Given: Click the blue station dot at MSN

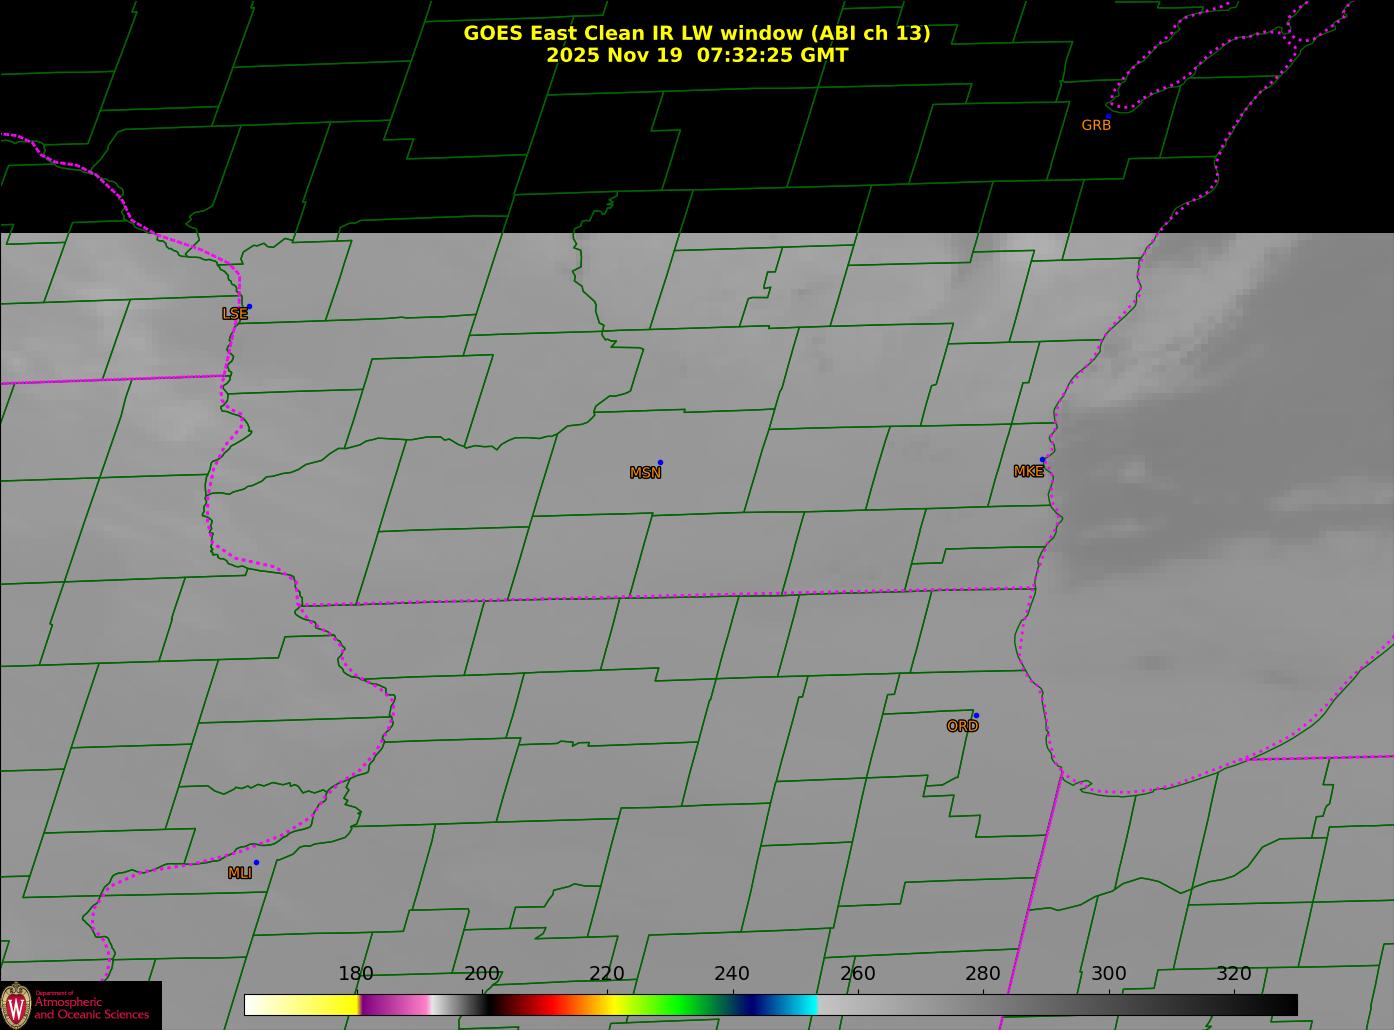Looking at the screenshot, I should tap(660, 463).
